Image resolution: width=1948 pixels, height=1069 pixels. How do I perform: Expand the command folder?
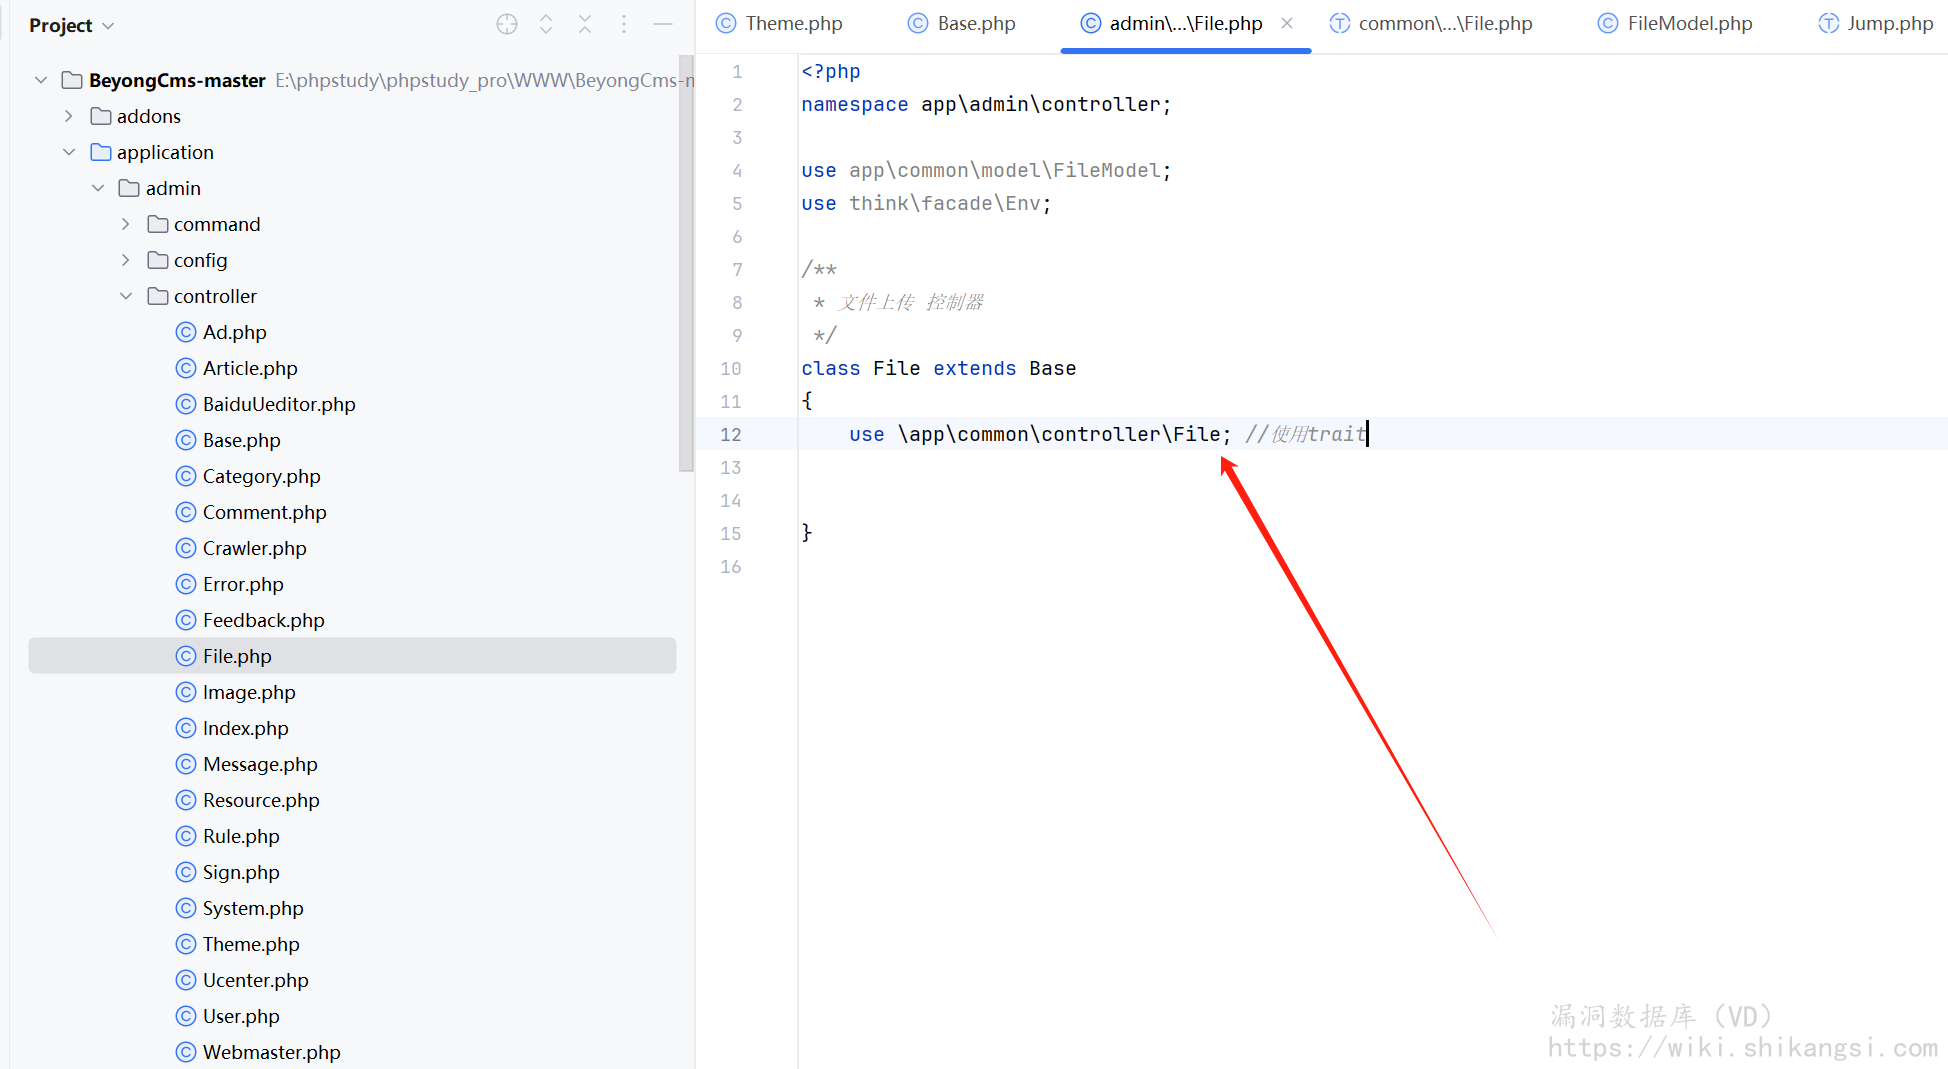pos(126,224)
